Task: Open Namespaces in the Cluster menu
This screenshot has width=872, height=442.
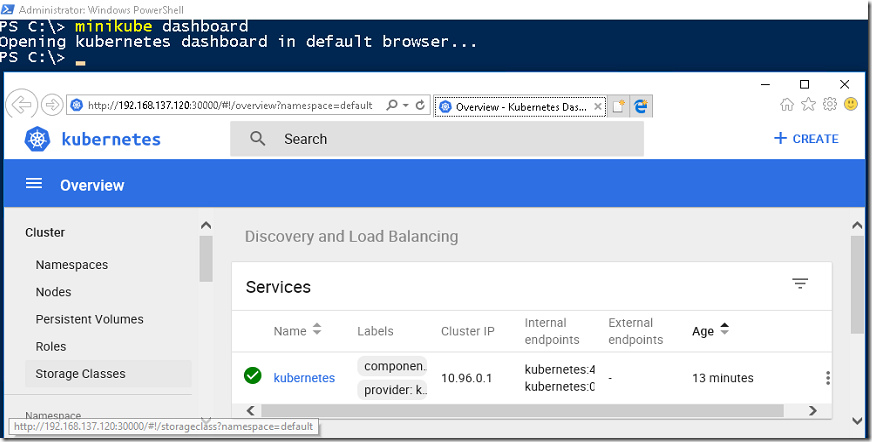Action: (72, 265)
